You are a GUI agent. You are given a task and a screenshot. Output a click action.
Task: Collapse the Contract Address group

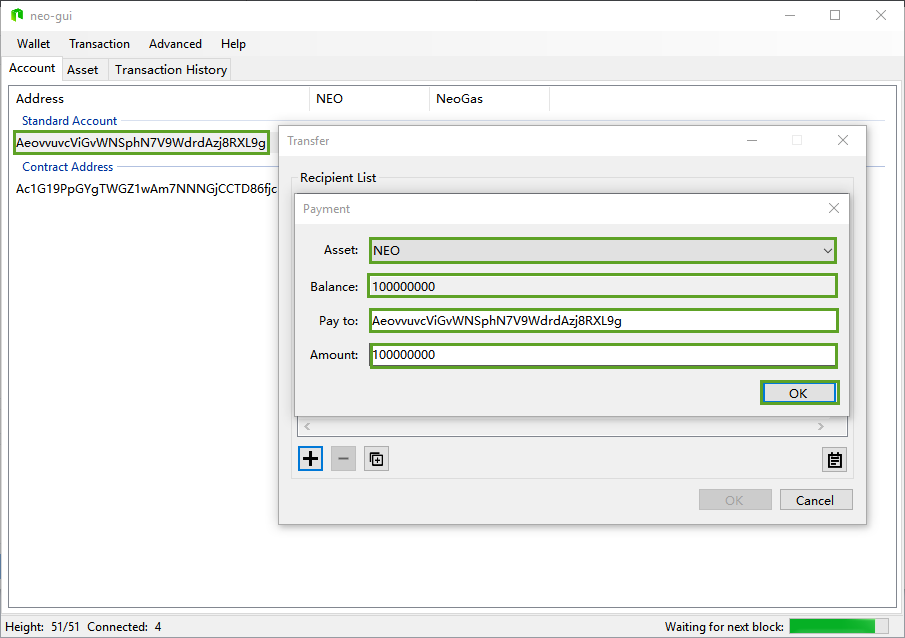pos(68,167)
